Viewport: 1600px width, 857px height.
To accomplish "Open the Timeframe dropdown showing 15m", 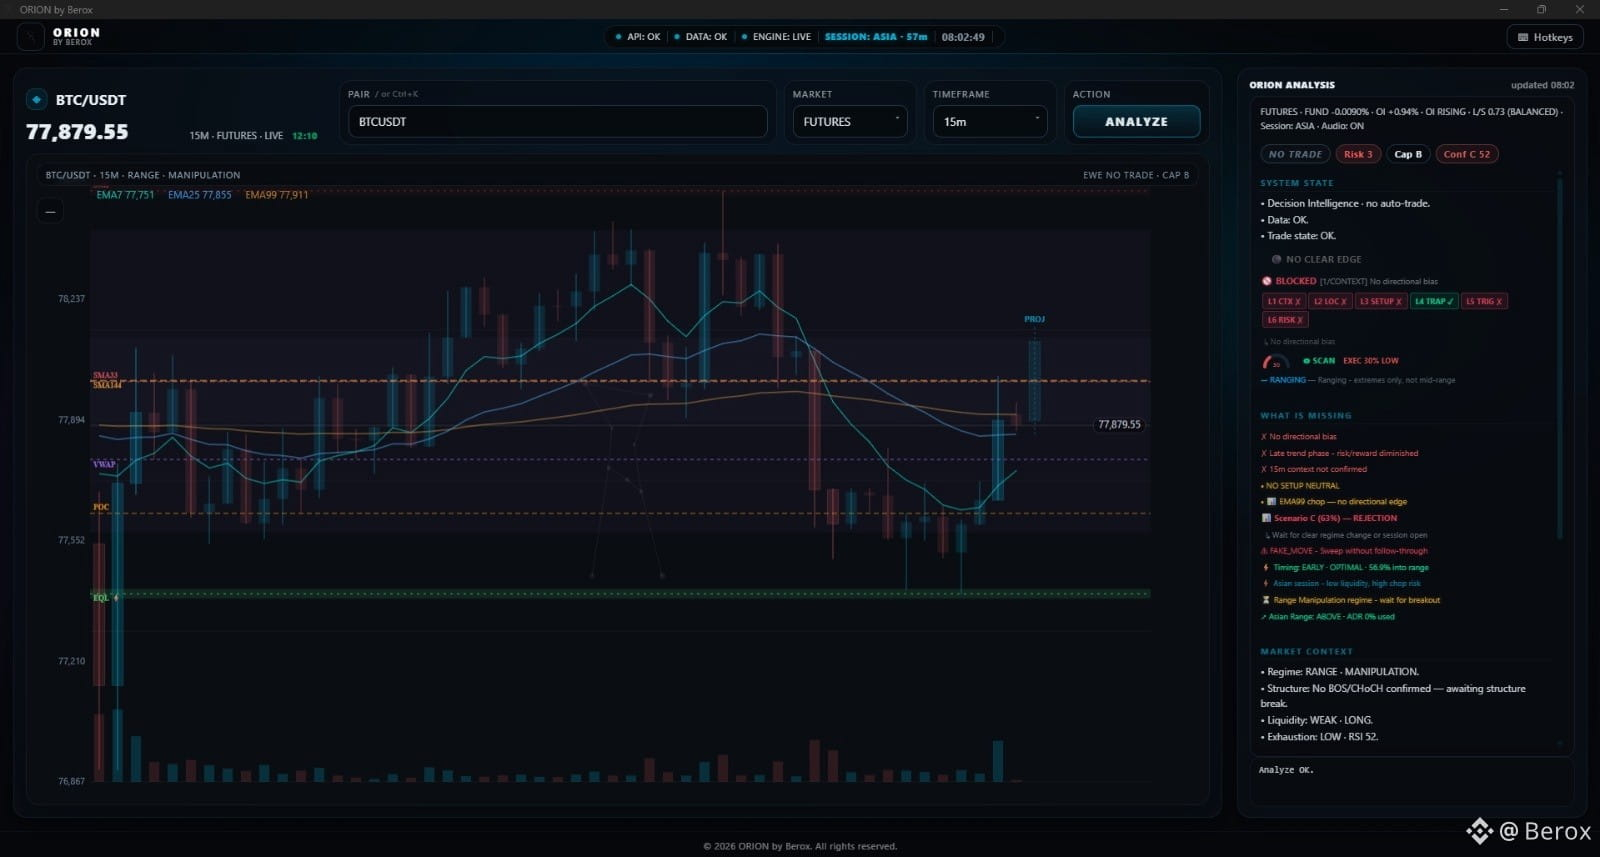I will pos(990,121).
